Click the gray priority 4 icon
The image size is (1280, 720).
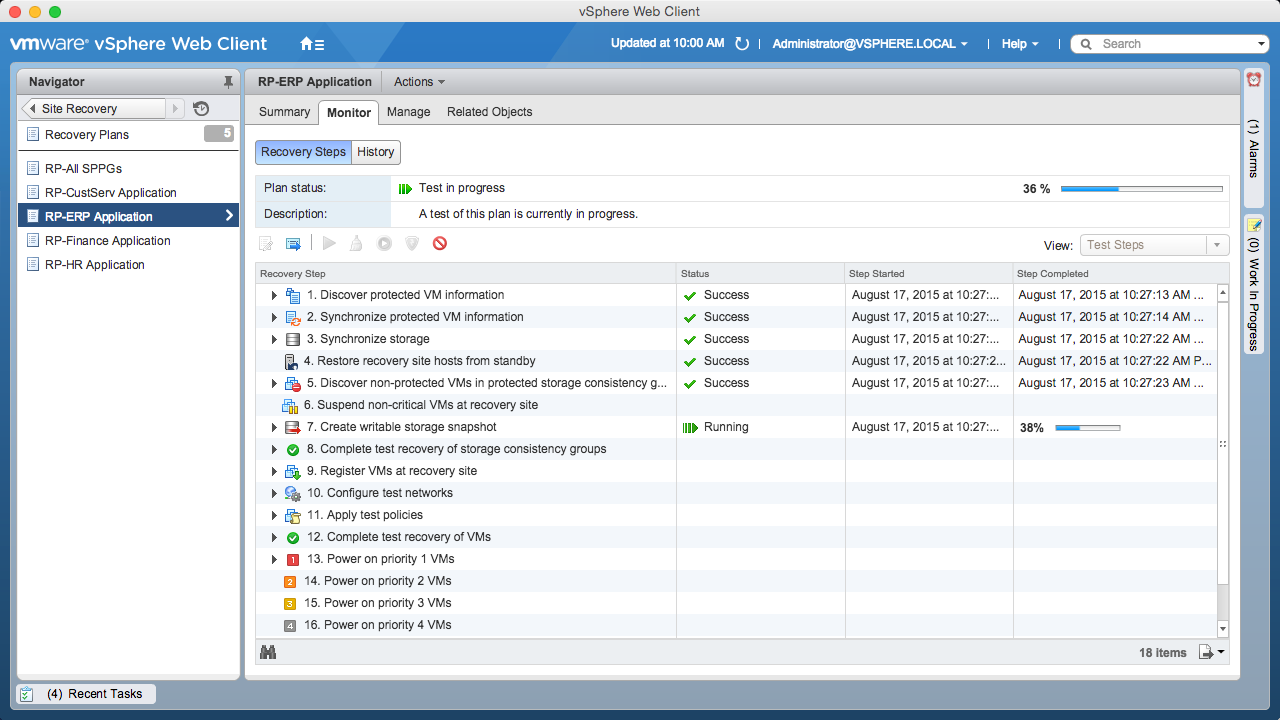pyautogui.click(x=290, y=625)
